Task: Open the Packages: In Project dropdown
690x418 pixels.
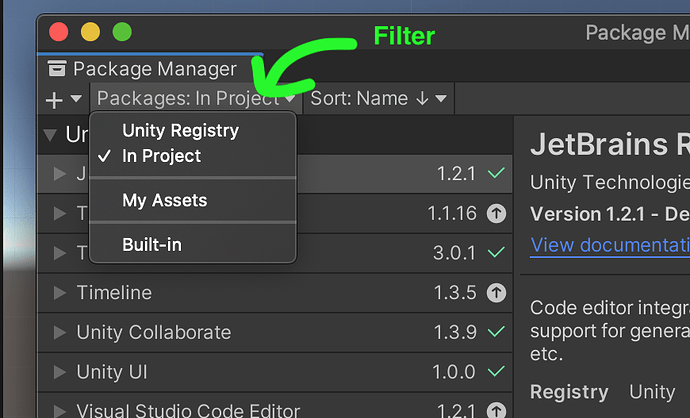Action: point(196,98)
